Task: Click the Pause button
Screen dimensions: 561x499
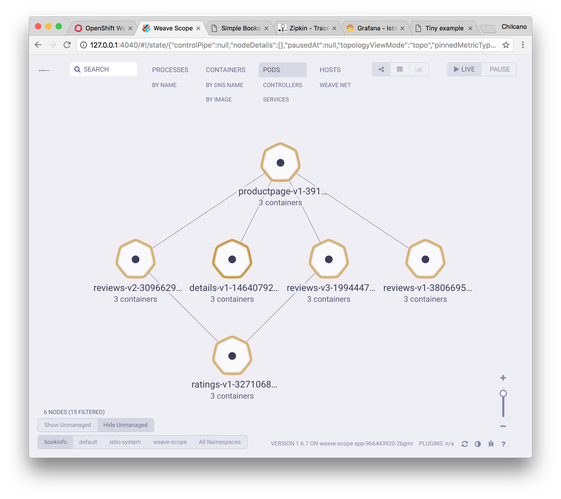Action: 499,69
